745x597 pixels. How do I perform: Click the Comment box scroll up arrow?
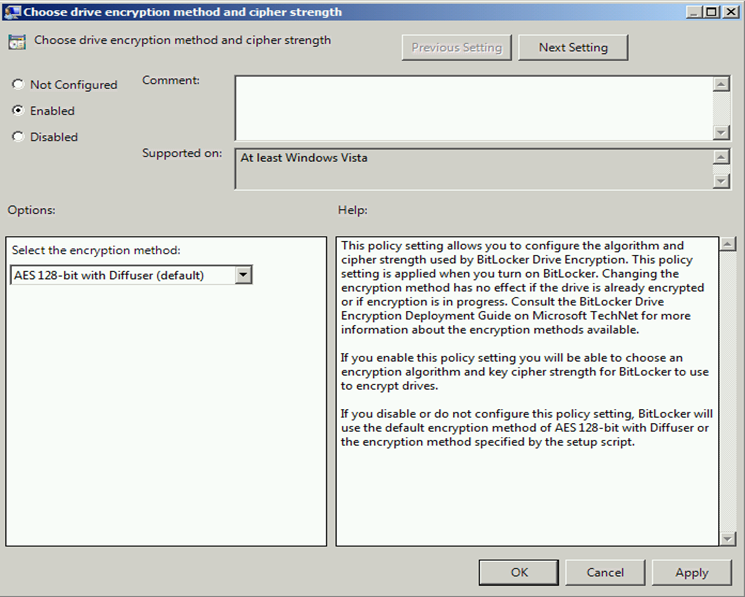point(721,84)
